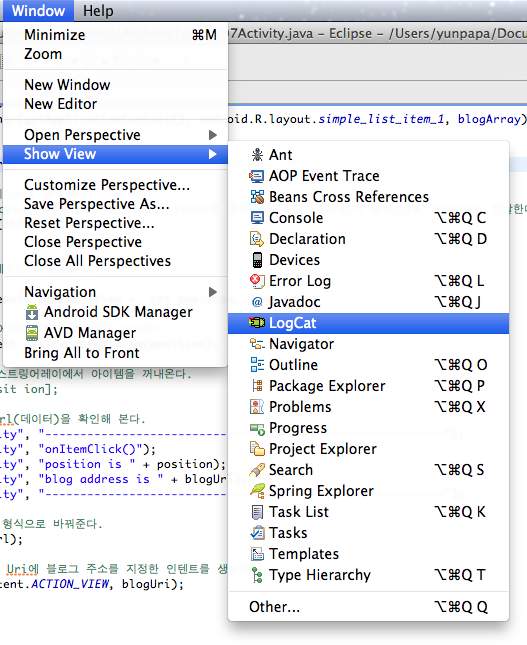Image resolution: width=527 pixels, height=645 pixels.
Task: Click the Javadoc @ icon
Action: coord(257,302)
